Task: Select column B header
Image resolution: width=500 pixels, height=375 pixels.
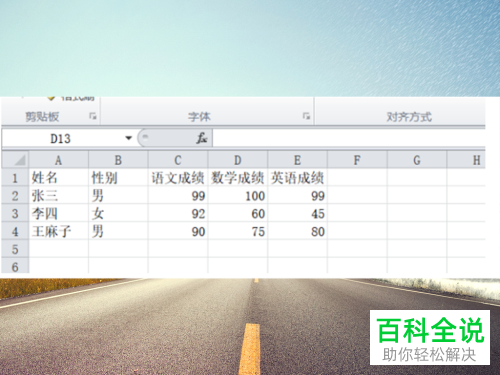Action: click(118, 160)
